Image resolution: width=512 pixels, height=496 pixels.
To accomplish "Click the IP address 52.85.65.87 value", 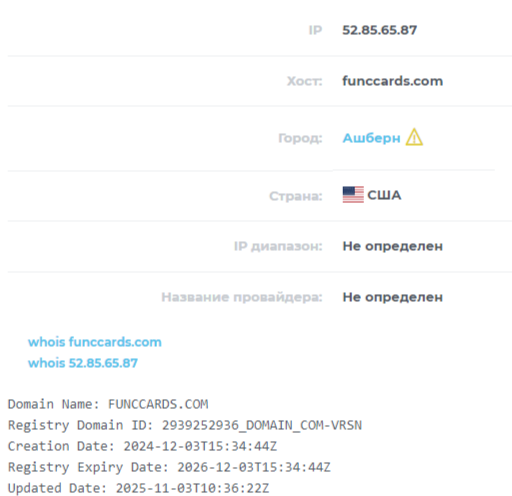I will coord(380,30).
